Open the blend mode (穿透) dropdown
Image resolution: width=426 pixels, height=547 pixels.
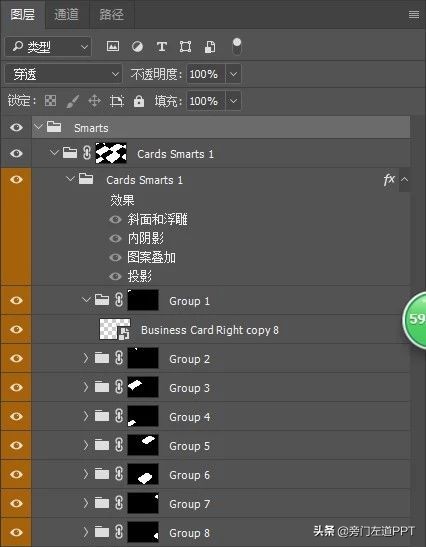coord(63,74)
